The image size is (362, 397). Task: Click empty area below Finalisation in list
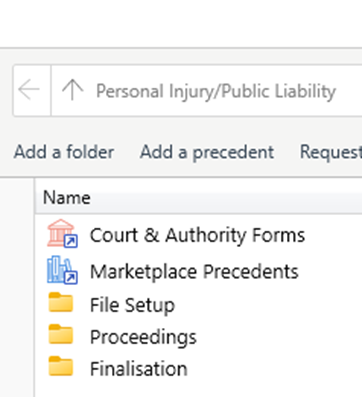[x=198, y=388]
